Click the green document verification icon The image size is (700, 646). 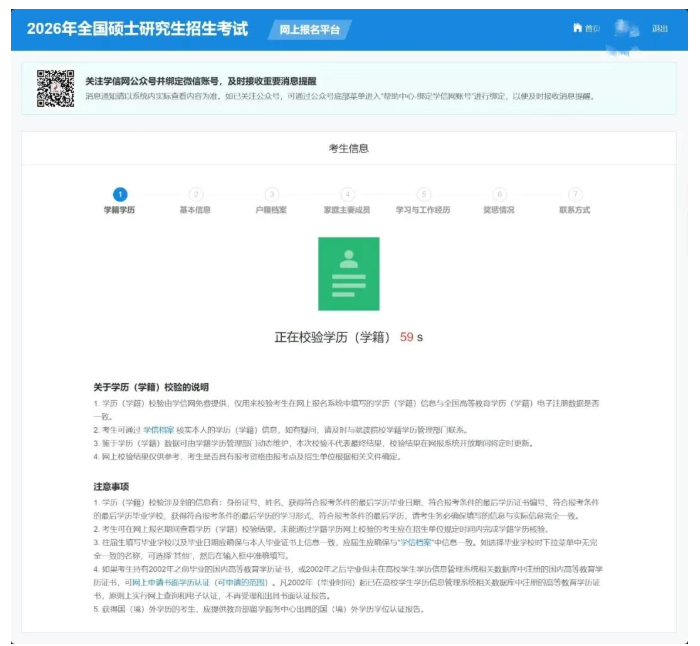click(x=348, y=273)
